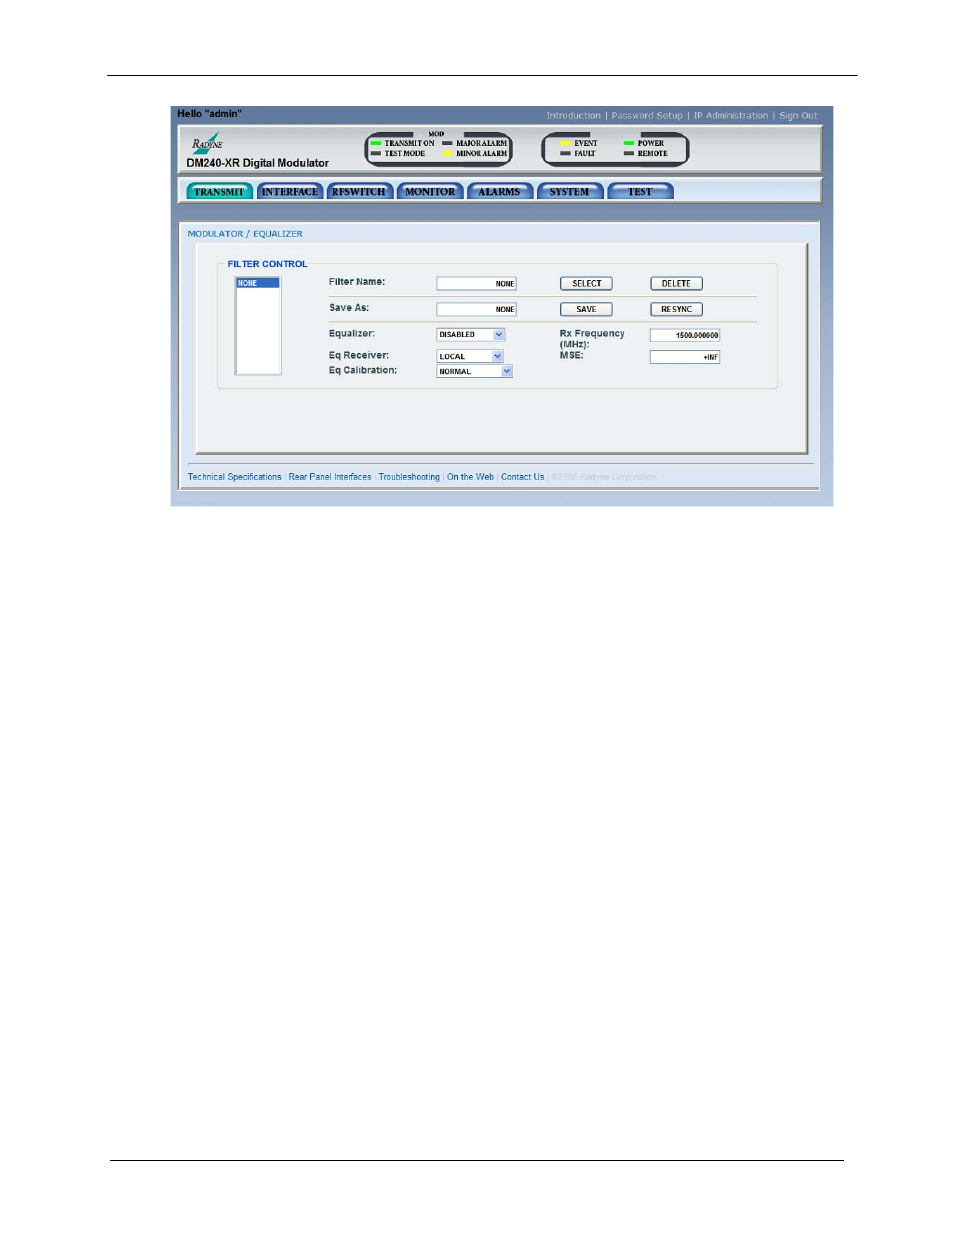
Task: Open the Rear Panel Interfaces link
Action: [x=330, y=477]
